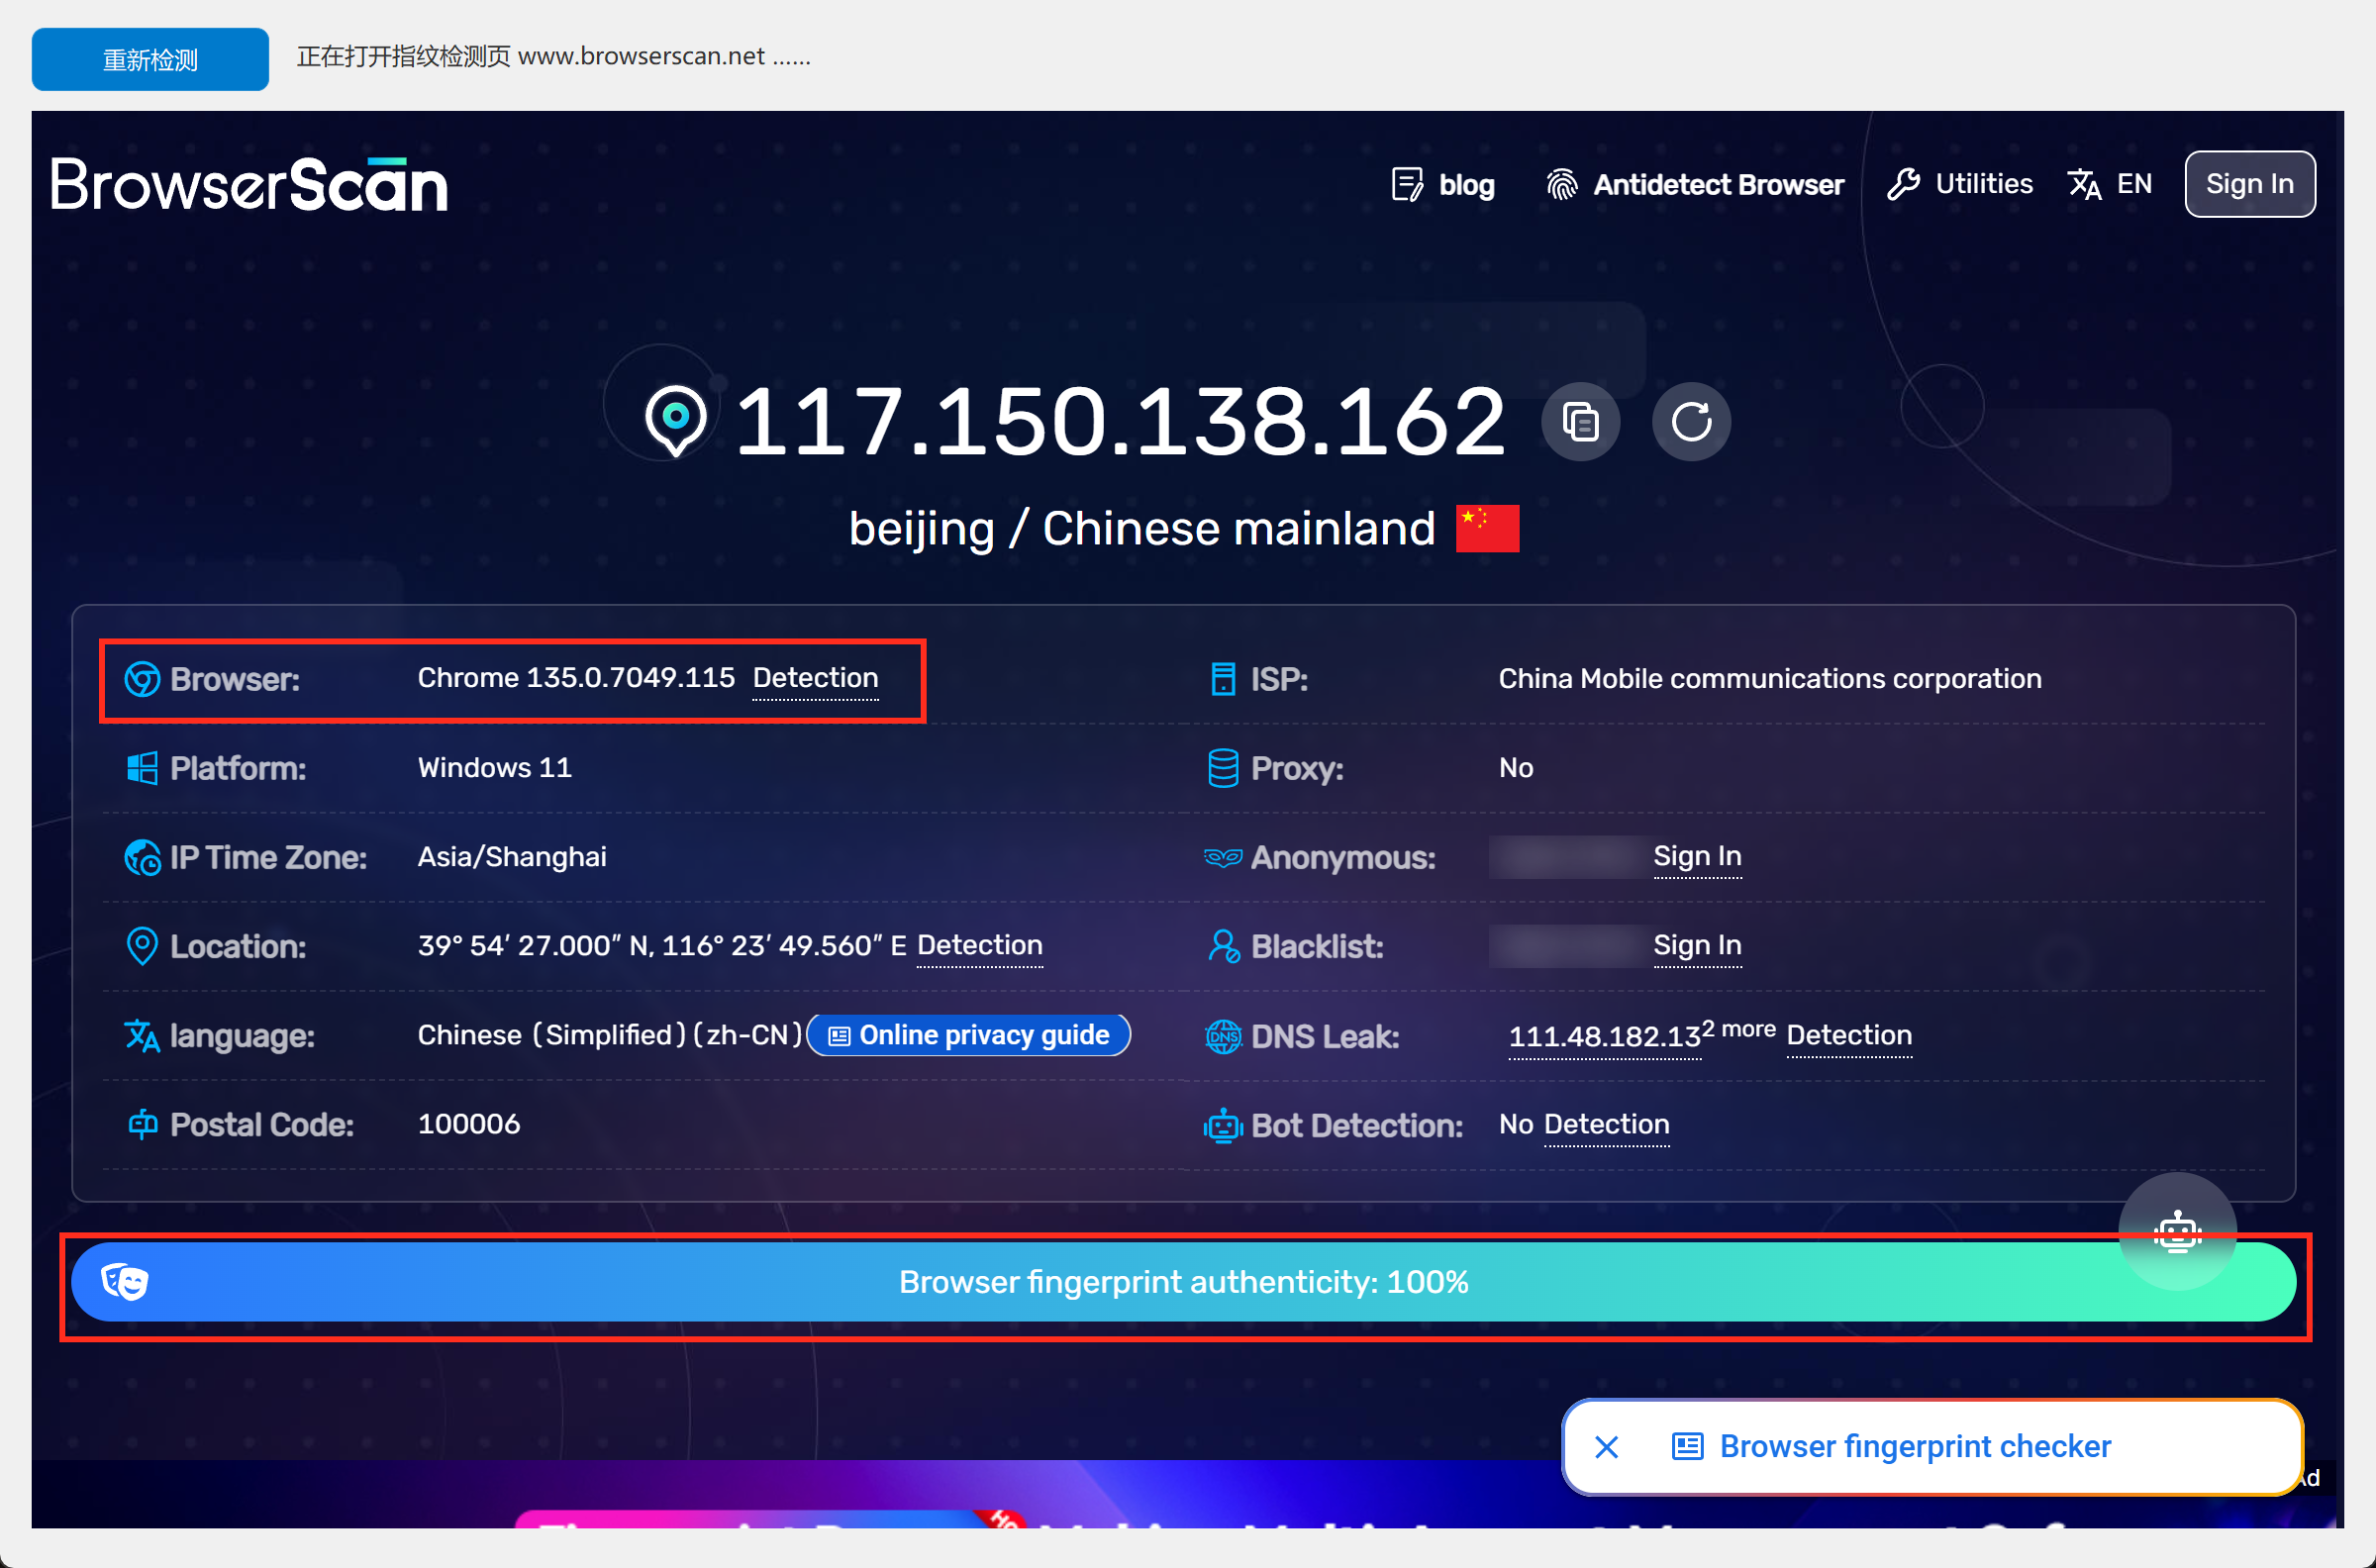The height and width of the screenshot is (1568, 2376).
Task: Click Sign In link in Blacklist row
Action: [x=1697, y=945]
